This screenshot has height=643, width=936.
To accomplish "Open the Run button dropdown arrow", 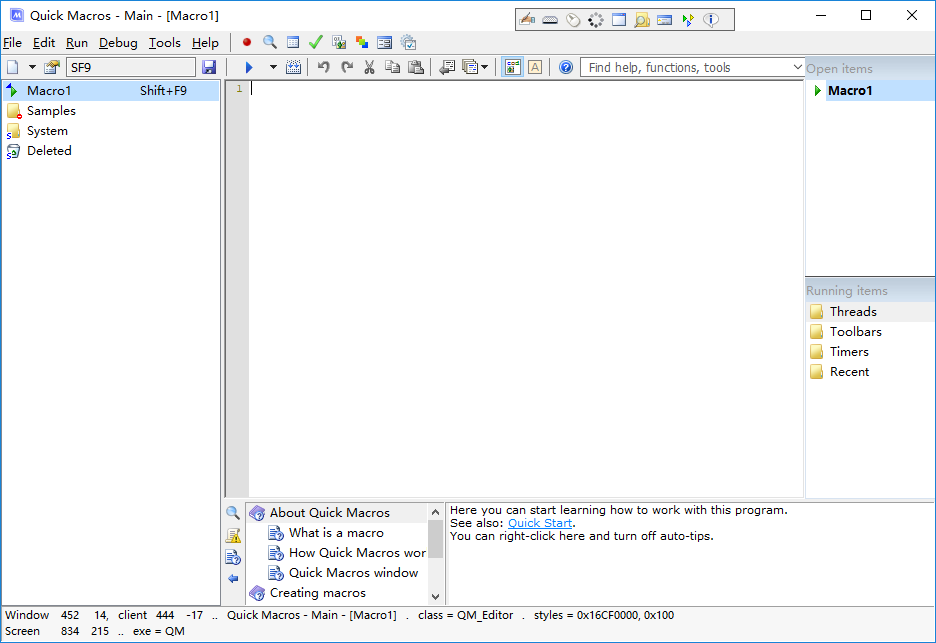I will (x=272, y=67).
